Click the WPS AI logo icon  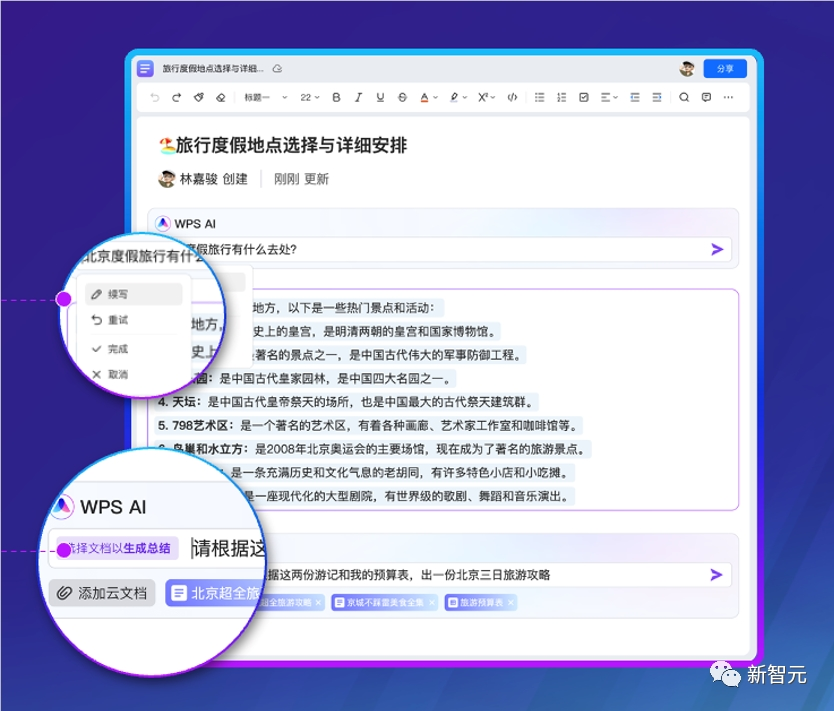[163, 222]
